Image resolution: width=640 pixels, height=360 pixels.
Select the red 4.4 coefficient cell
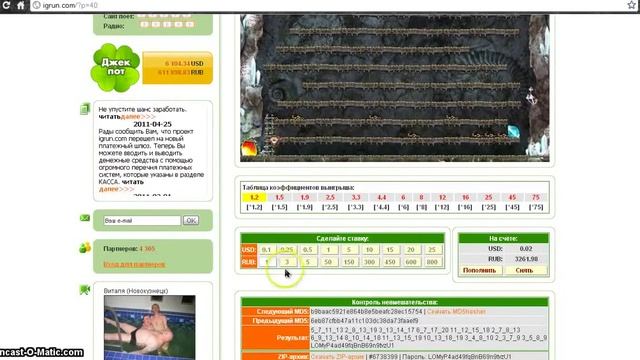[381, 197]
